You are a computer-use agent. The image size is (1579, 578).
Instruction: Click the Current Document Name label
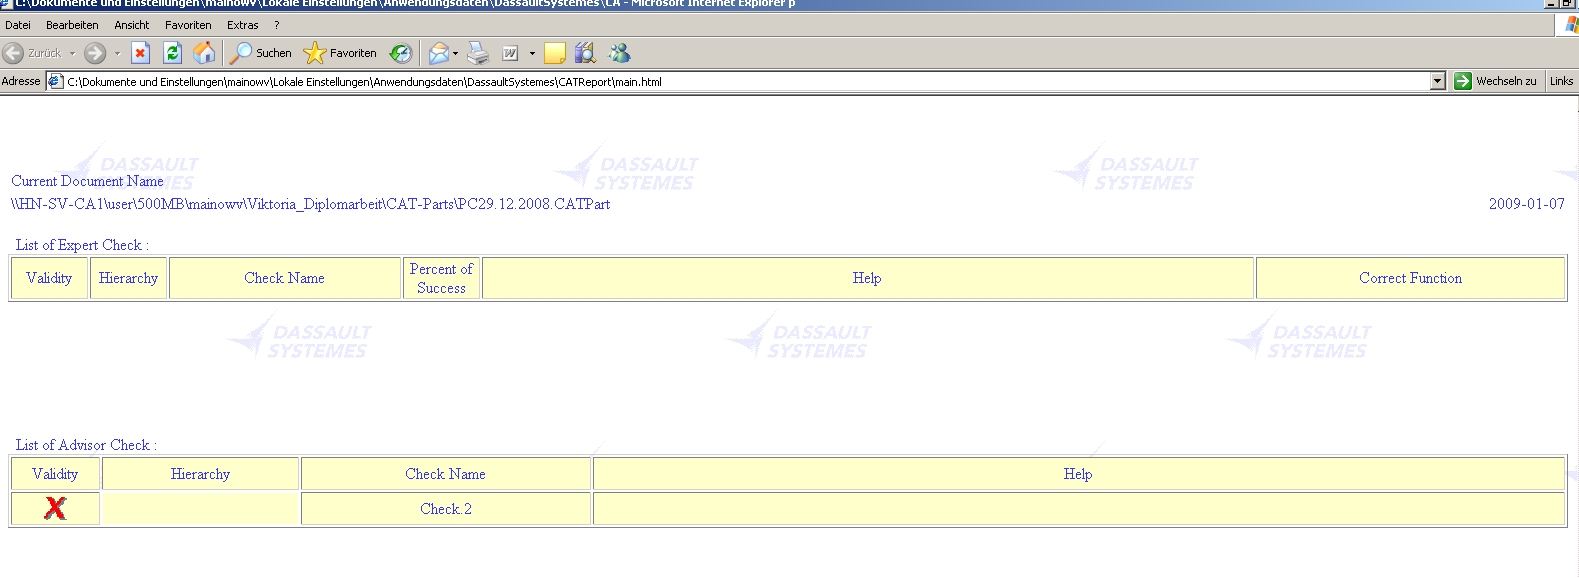tap(87, 181)
